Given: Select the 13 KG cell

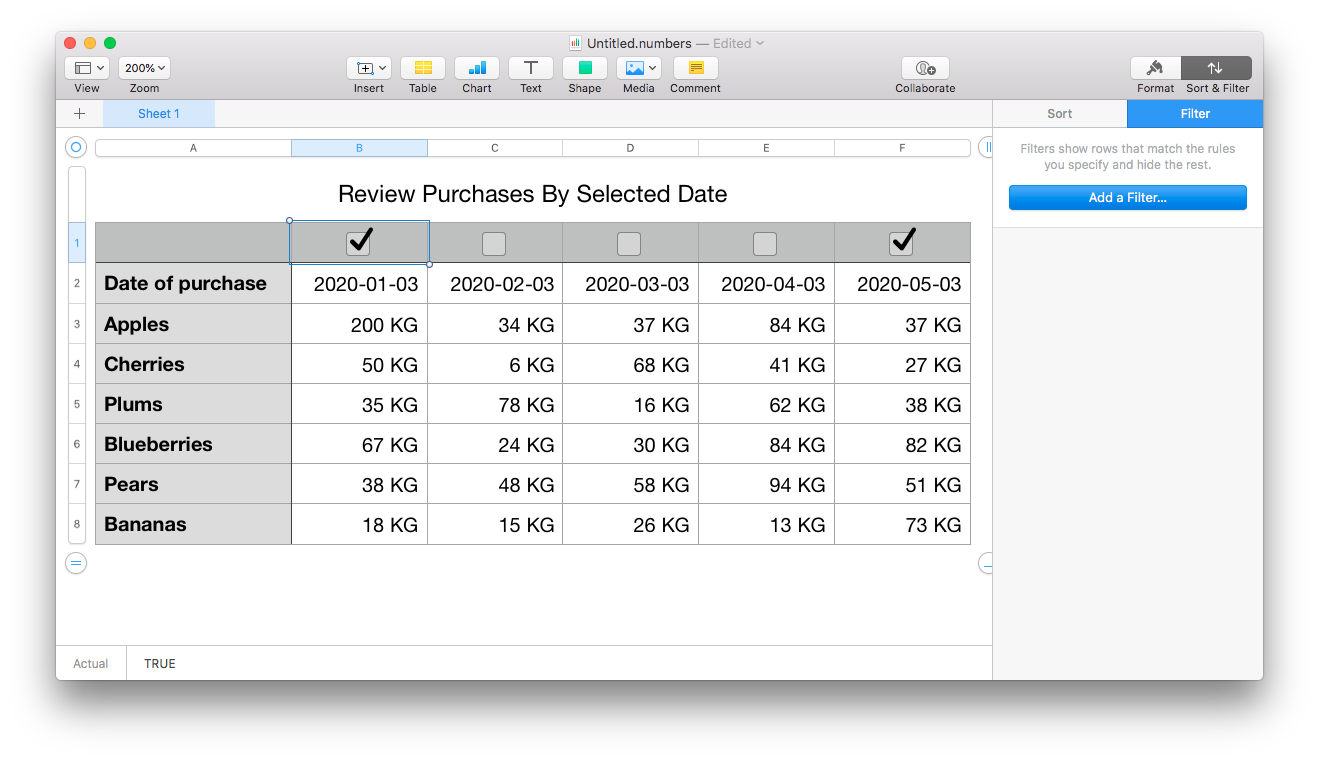Looking at the screenshot, I should (x=767, y=524).
